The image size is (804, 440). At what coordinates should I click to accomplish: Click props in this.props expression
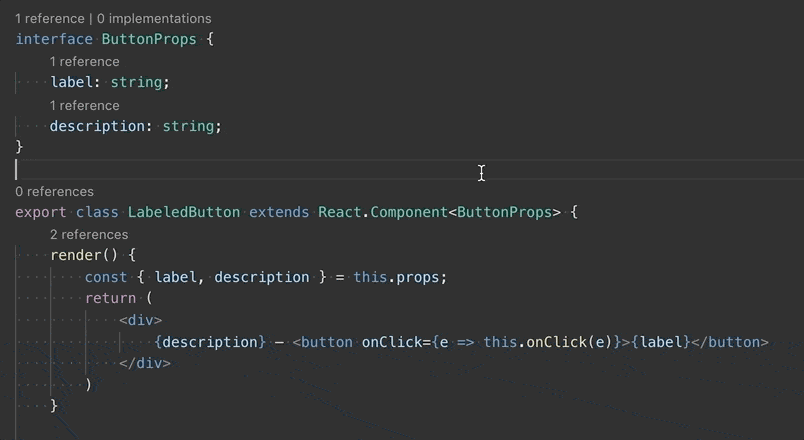pyautogui.click(x=419, y=277)
